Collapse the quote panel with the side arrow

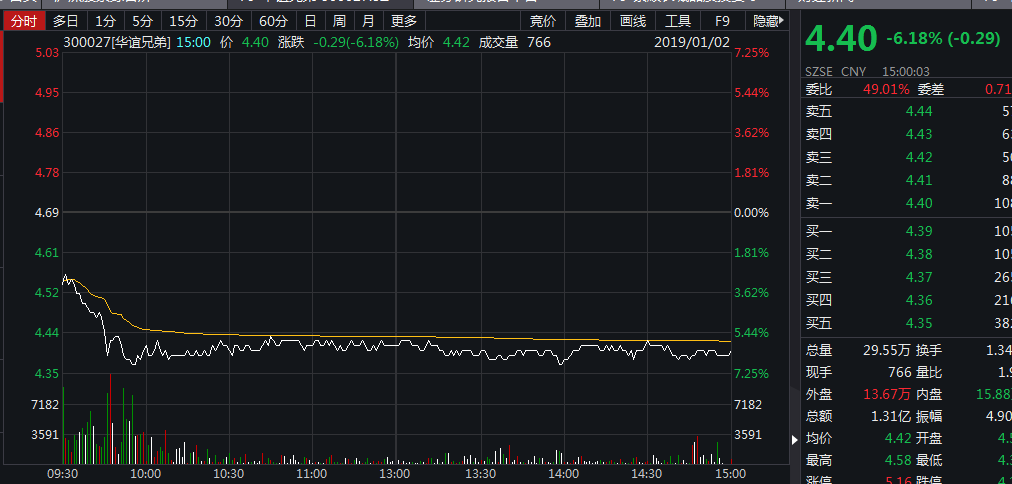(x=794, y=439)
